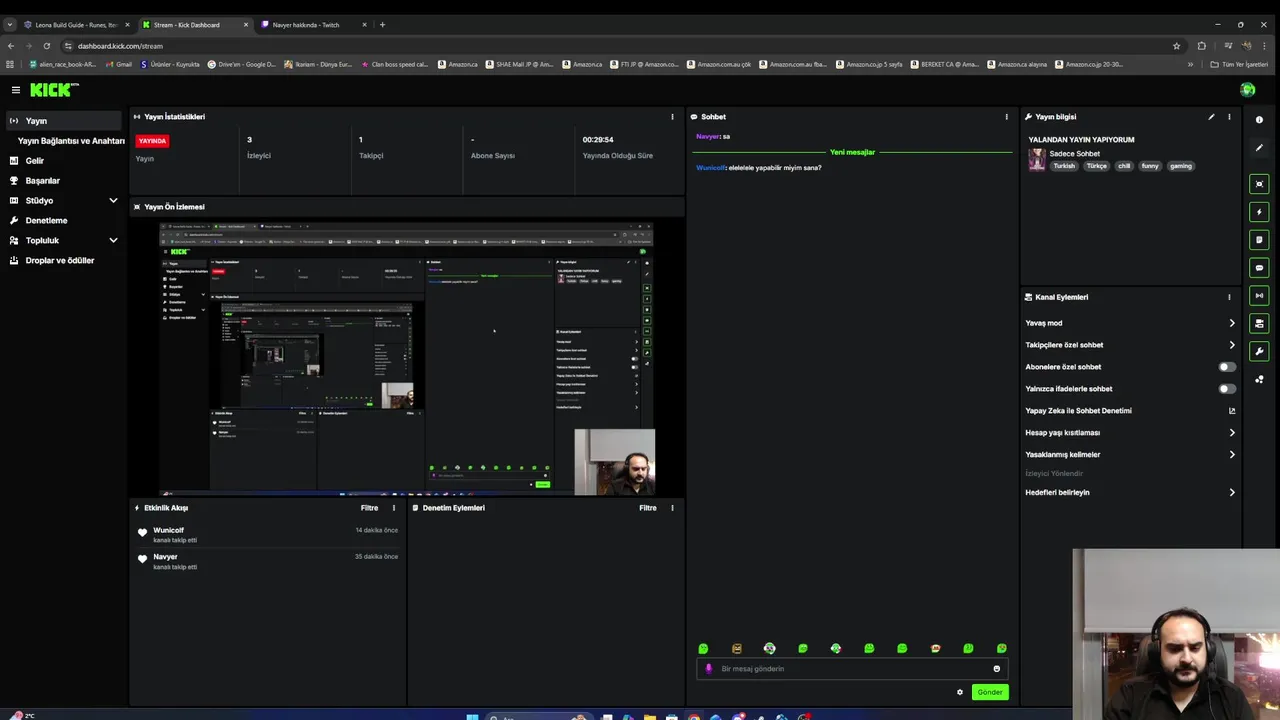Open Hedefleri belirleyin options arrow
The height and width of the screenshot is (720, 1280).
(1231, 493)
